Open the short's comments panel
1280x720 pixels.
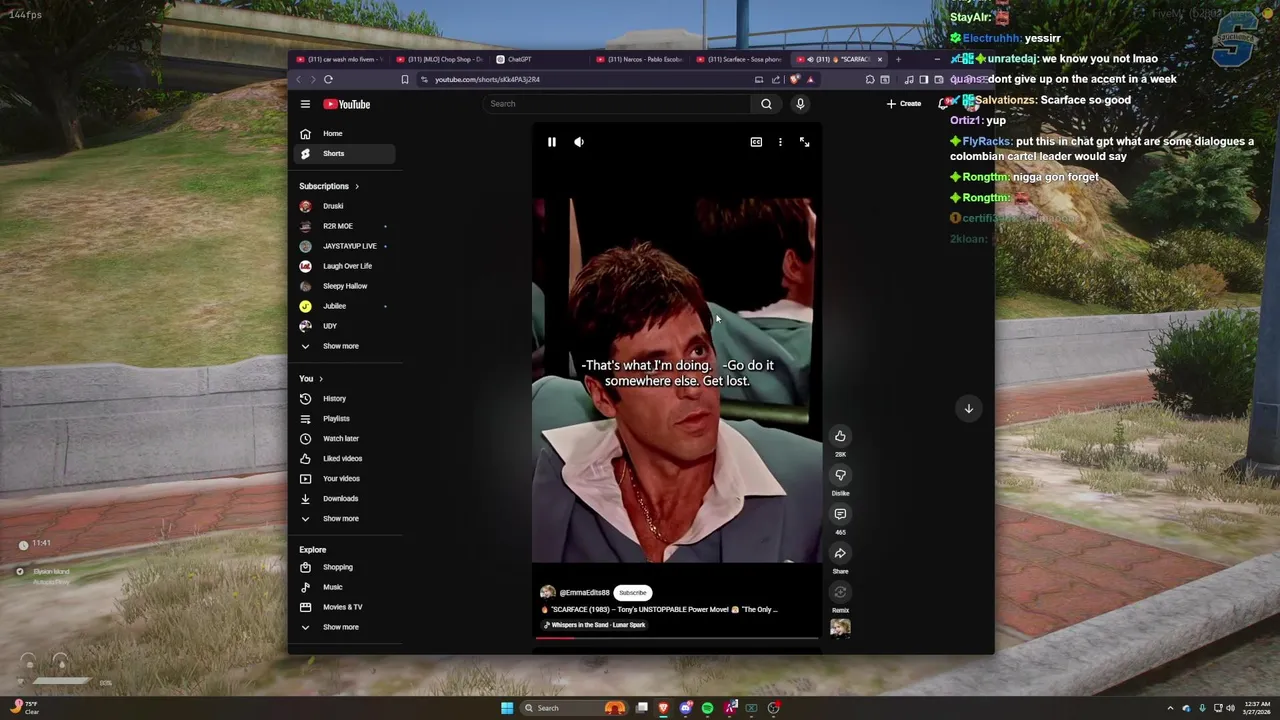tap(840, 514)
